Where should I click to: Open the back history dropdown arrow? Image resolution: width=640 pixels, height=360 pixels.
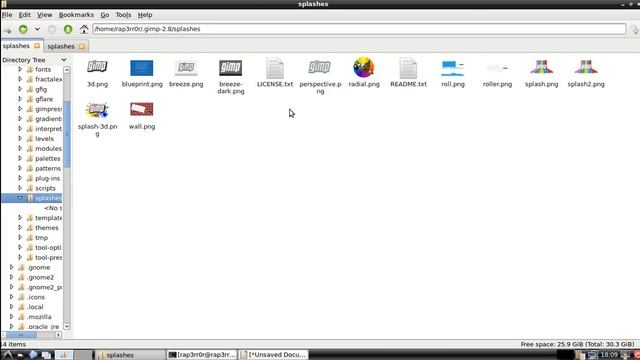37,29
